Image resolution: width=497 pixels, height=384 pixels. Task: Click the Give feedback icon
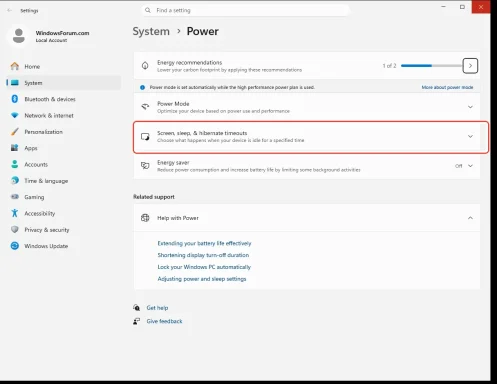point(136,321)
